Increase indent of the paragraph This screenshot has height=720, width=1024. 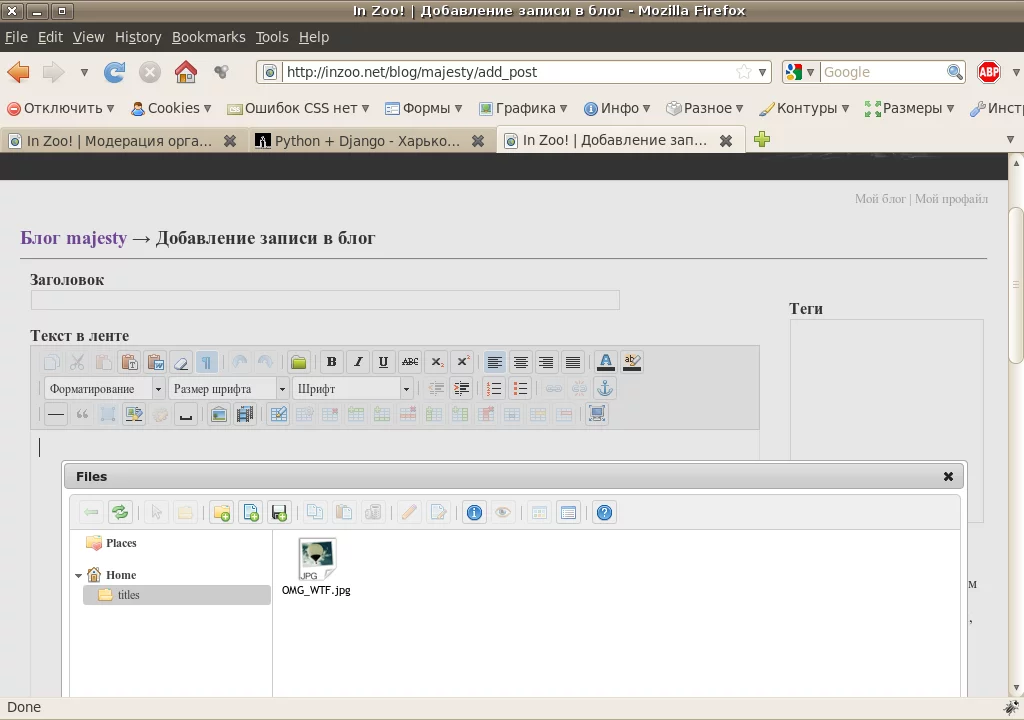[x=461, y=389]
